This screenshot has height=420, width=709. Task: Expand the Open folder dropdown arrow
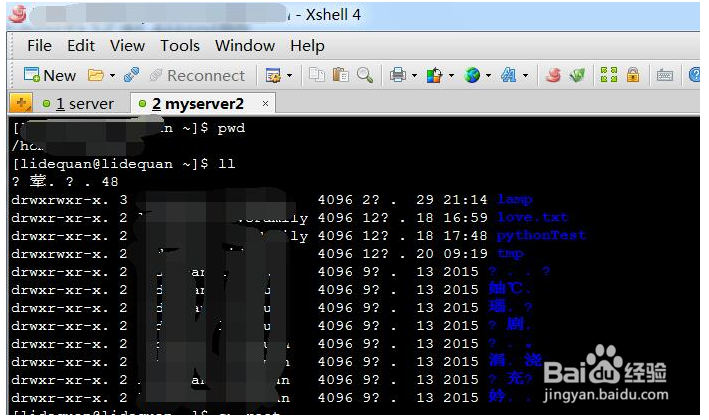click(x=112, y=76)
